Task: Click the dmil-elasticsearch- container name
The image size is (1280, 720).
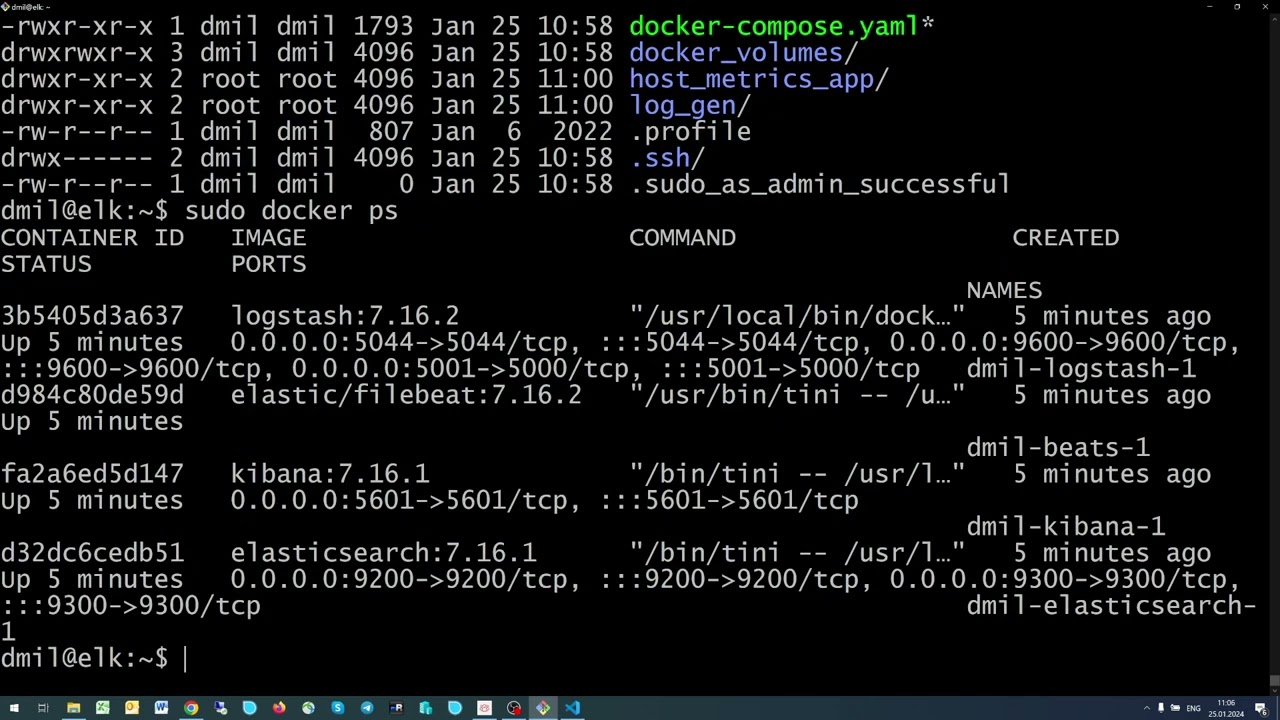Action: 1111,606
